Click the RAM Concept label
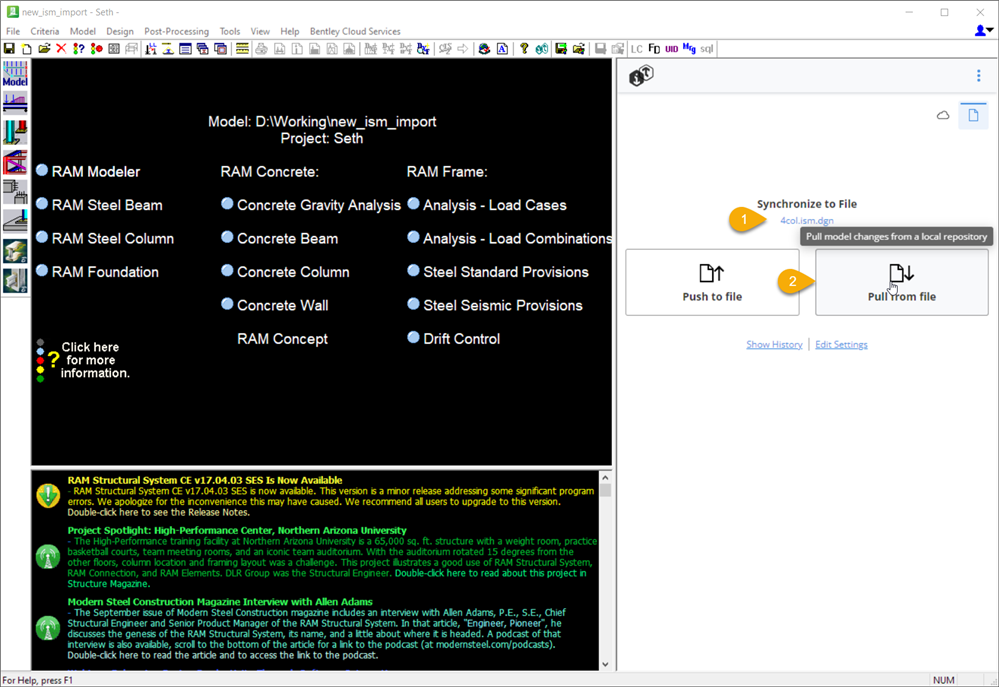999x687 pixels. pos(282,339)
